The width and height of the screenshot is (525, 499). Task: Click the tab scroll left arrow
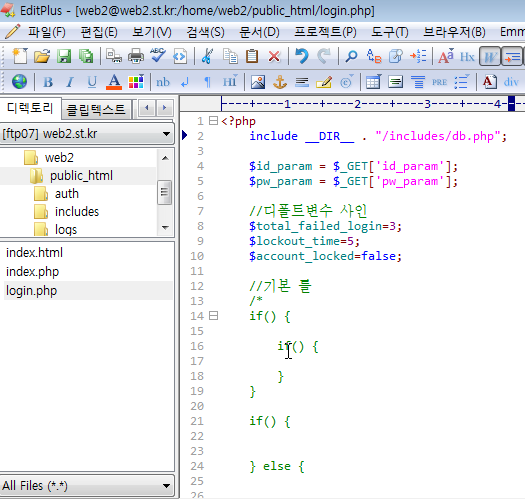(147, 108)
